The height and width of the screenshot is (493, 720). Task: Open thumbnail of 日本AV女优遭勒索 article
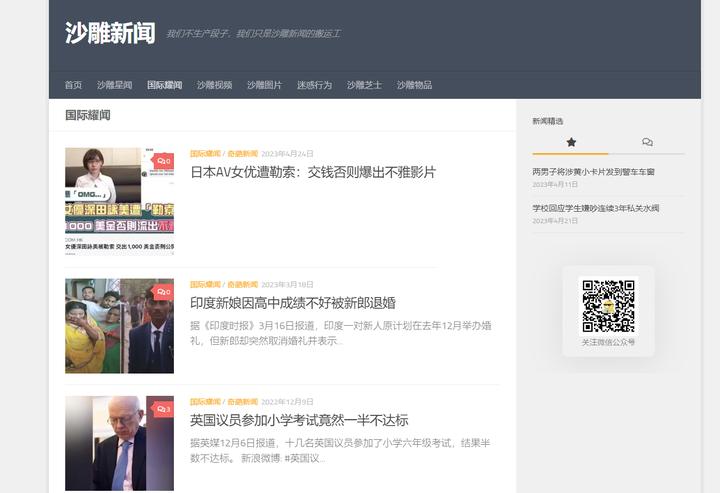(119, 201)
